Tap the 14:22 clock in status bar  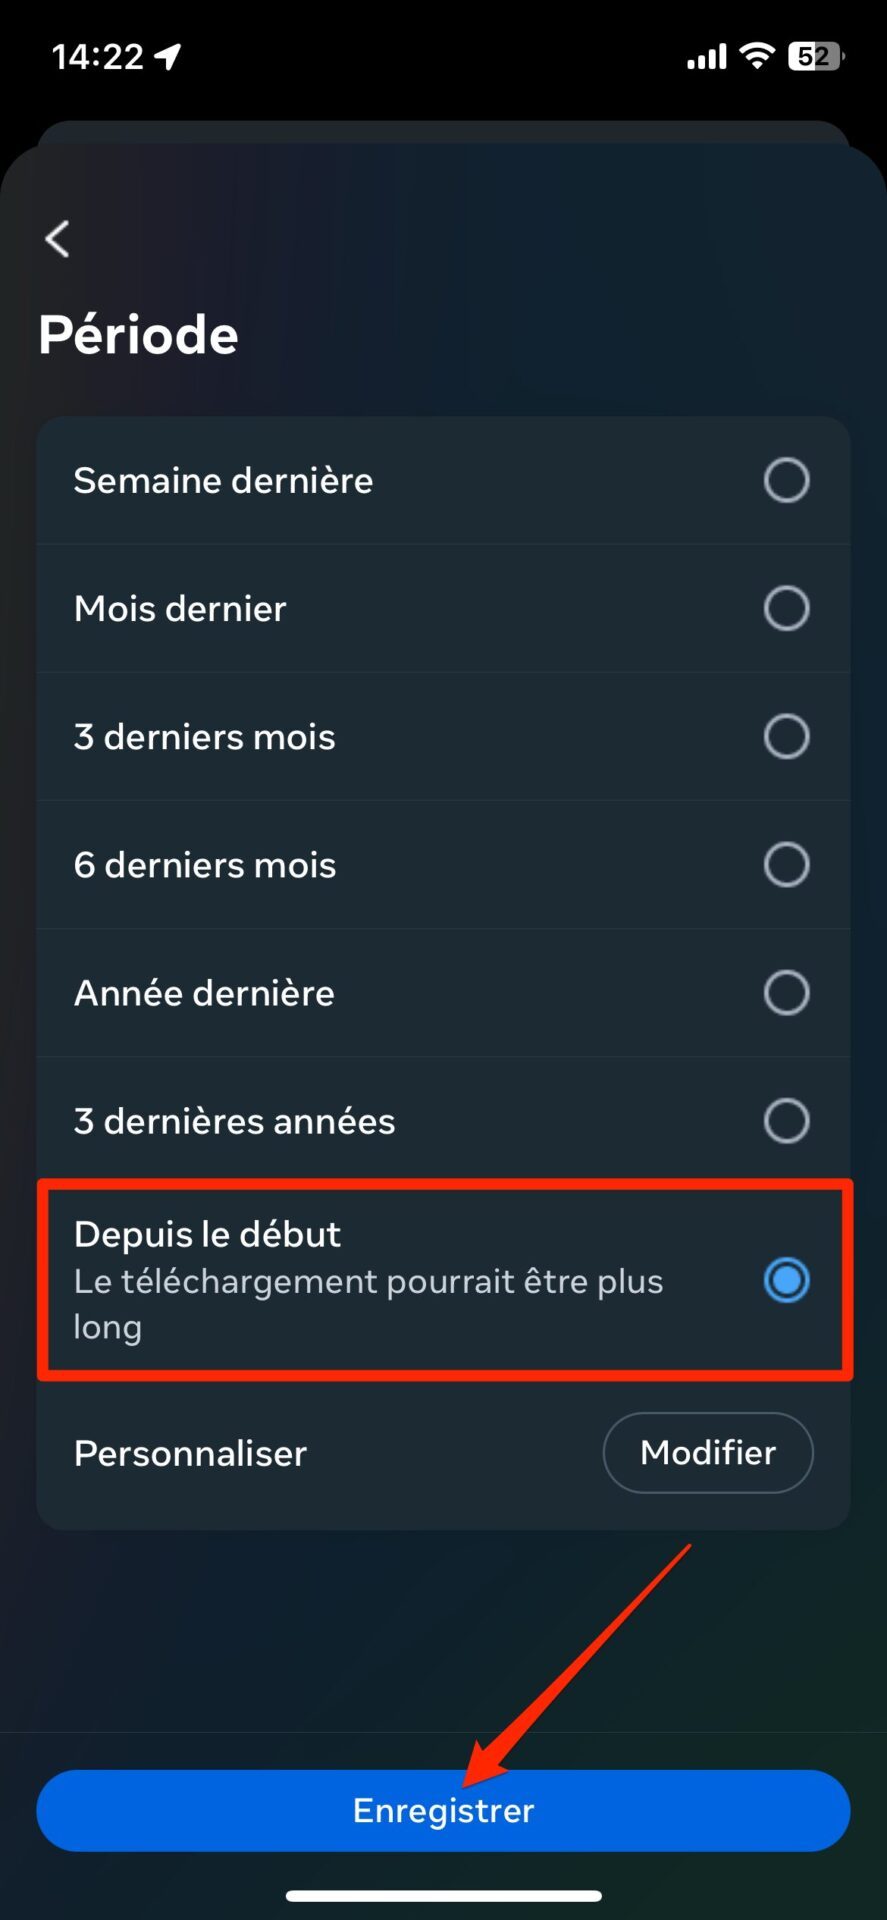click(x=98, y=57)
